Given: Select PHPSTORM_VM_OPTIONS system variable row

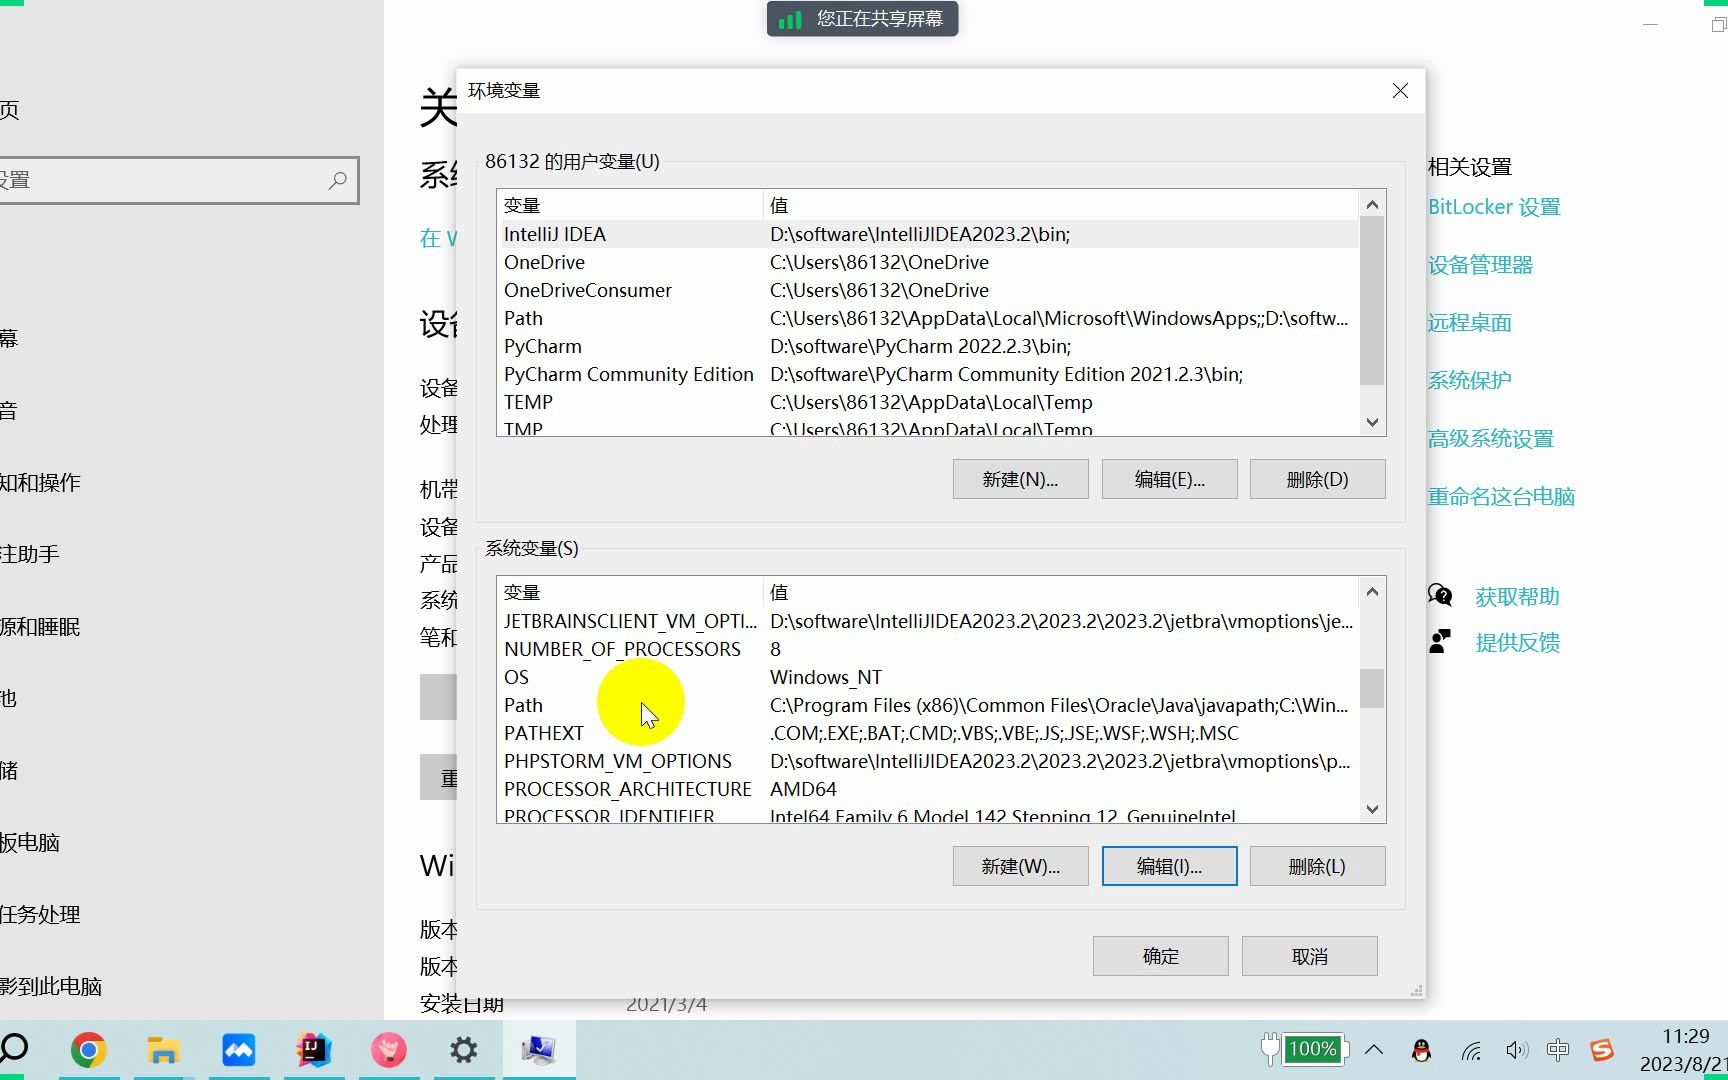Looking at the screenshot, I should coord(928,761).
